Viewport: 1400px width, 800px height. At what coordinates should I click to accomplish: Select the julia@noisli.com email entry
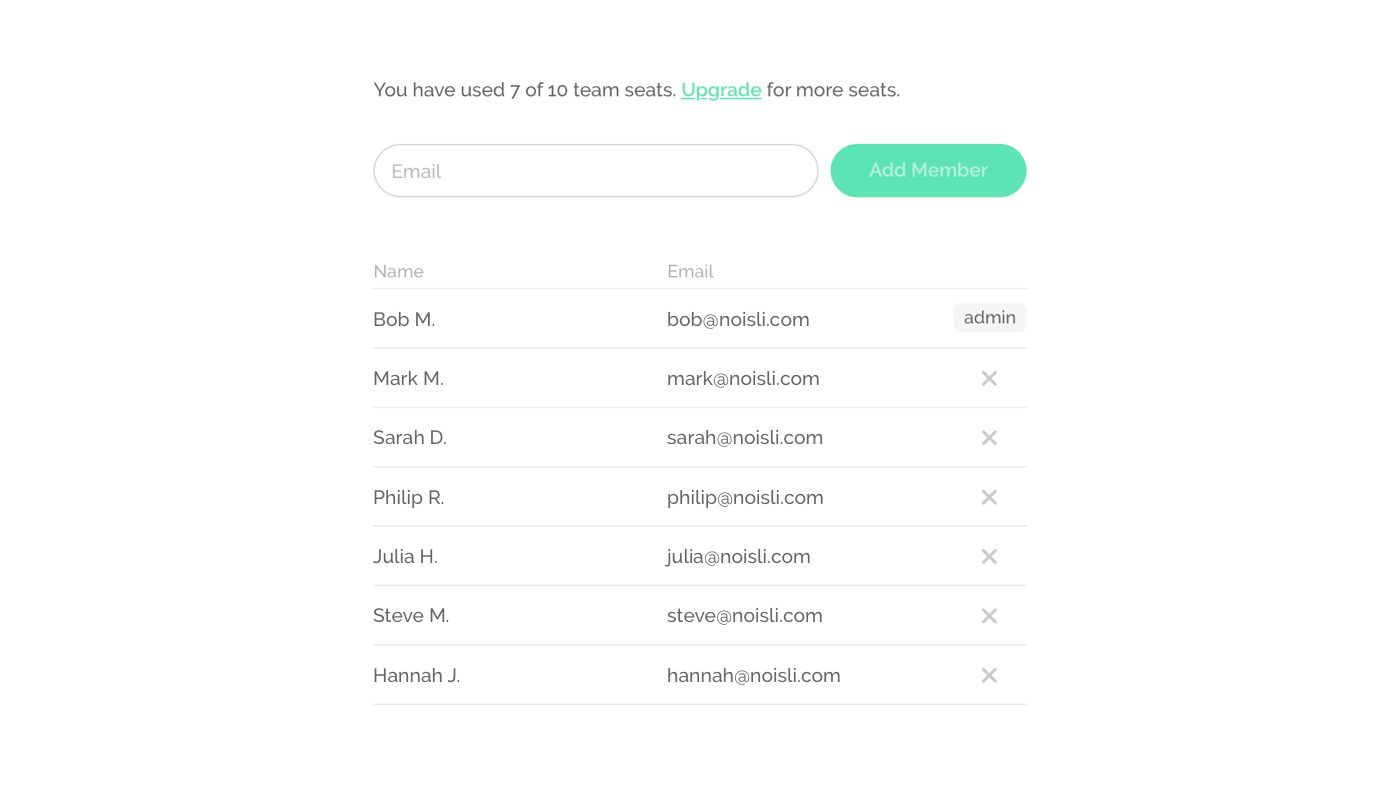pos(739,556)
